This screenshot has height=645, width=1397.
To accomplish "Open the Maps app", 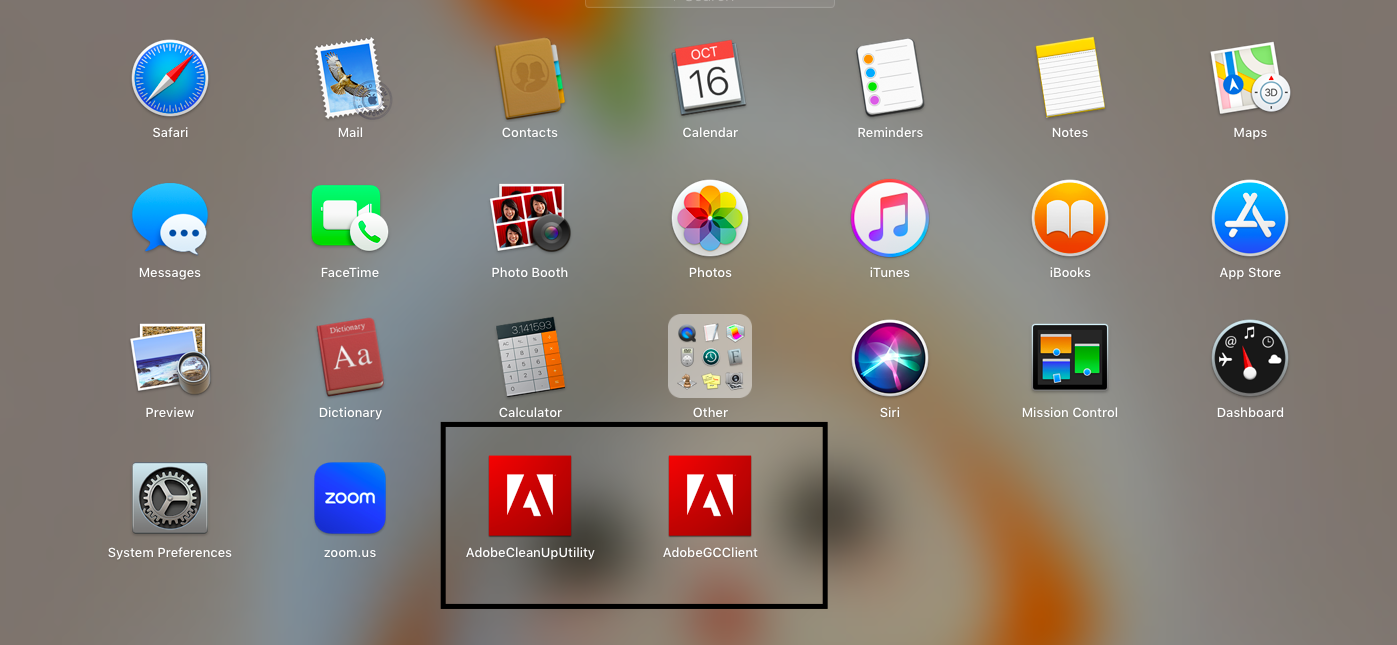I will (1250, 78).
